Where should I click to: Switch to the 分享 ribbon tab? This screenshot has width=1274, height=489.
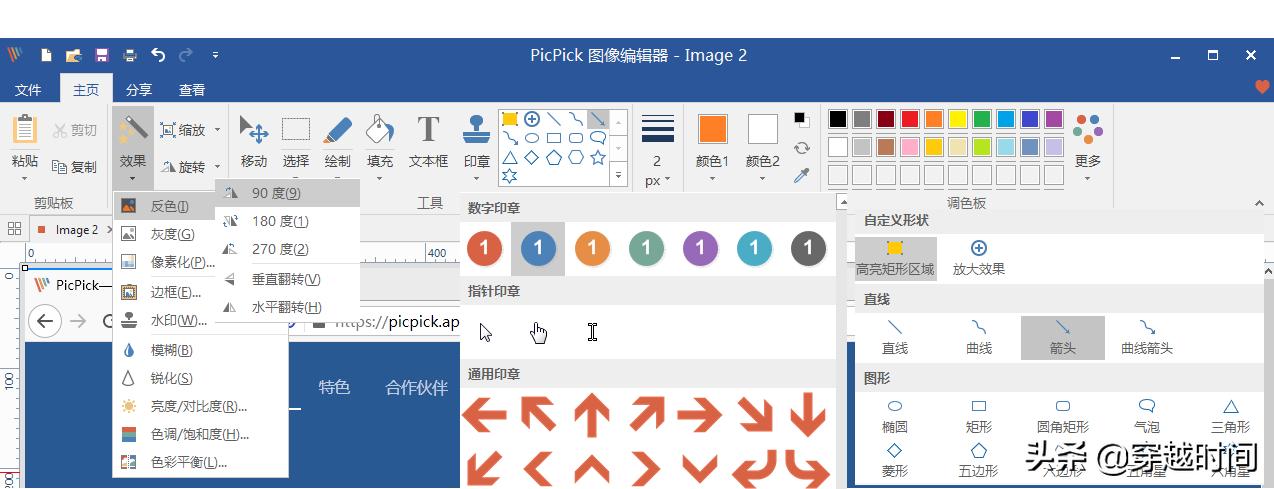(139, 90)
